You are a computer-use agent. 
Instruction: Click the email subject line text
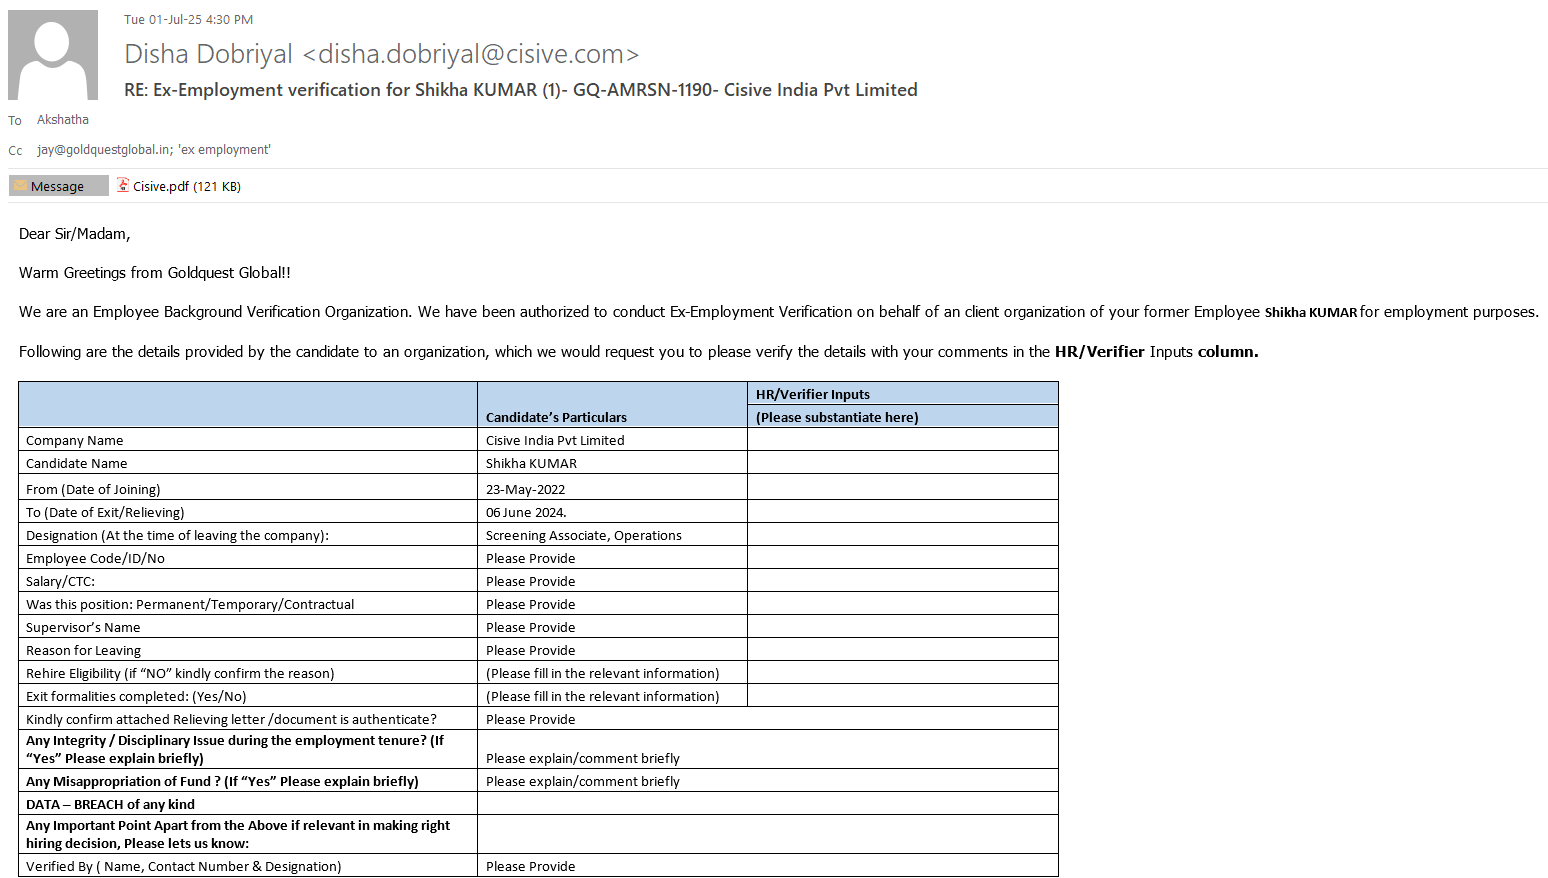pos(520,90)
